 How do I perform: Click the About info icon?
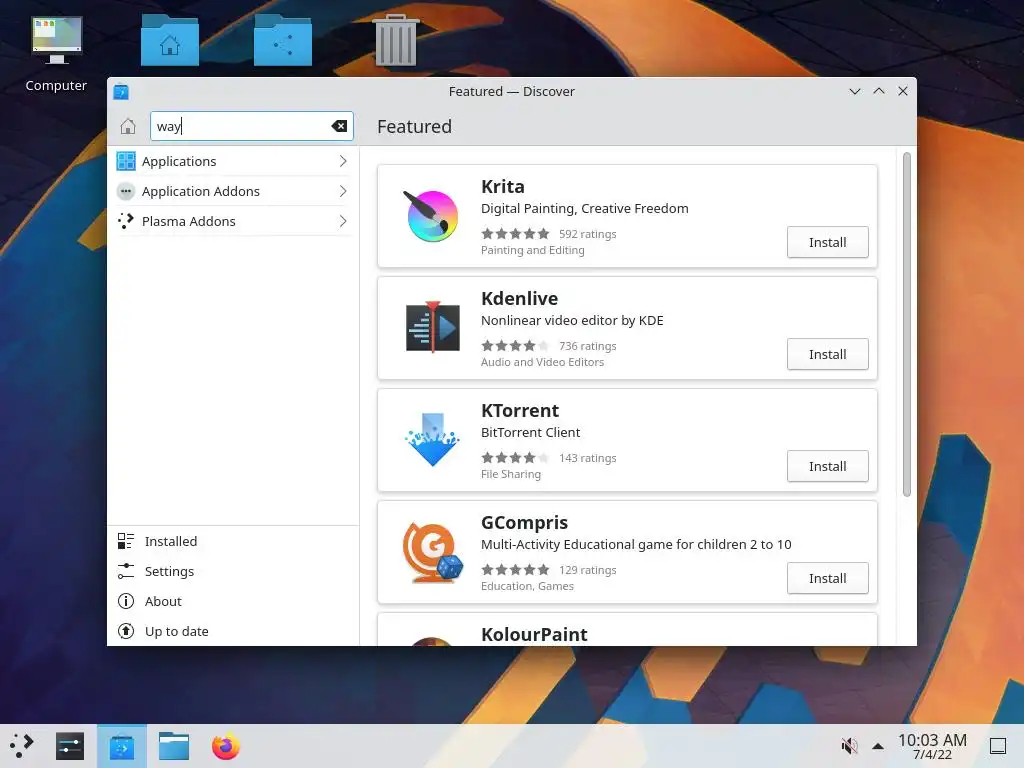coord(125,601)
